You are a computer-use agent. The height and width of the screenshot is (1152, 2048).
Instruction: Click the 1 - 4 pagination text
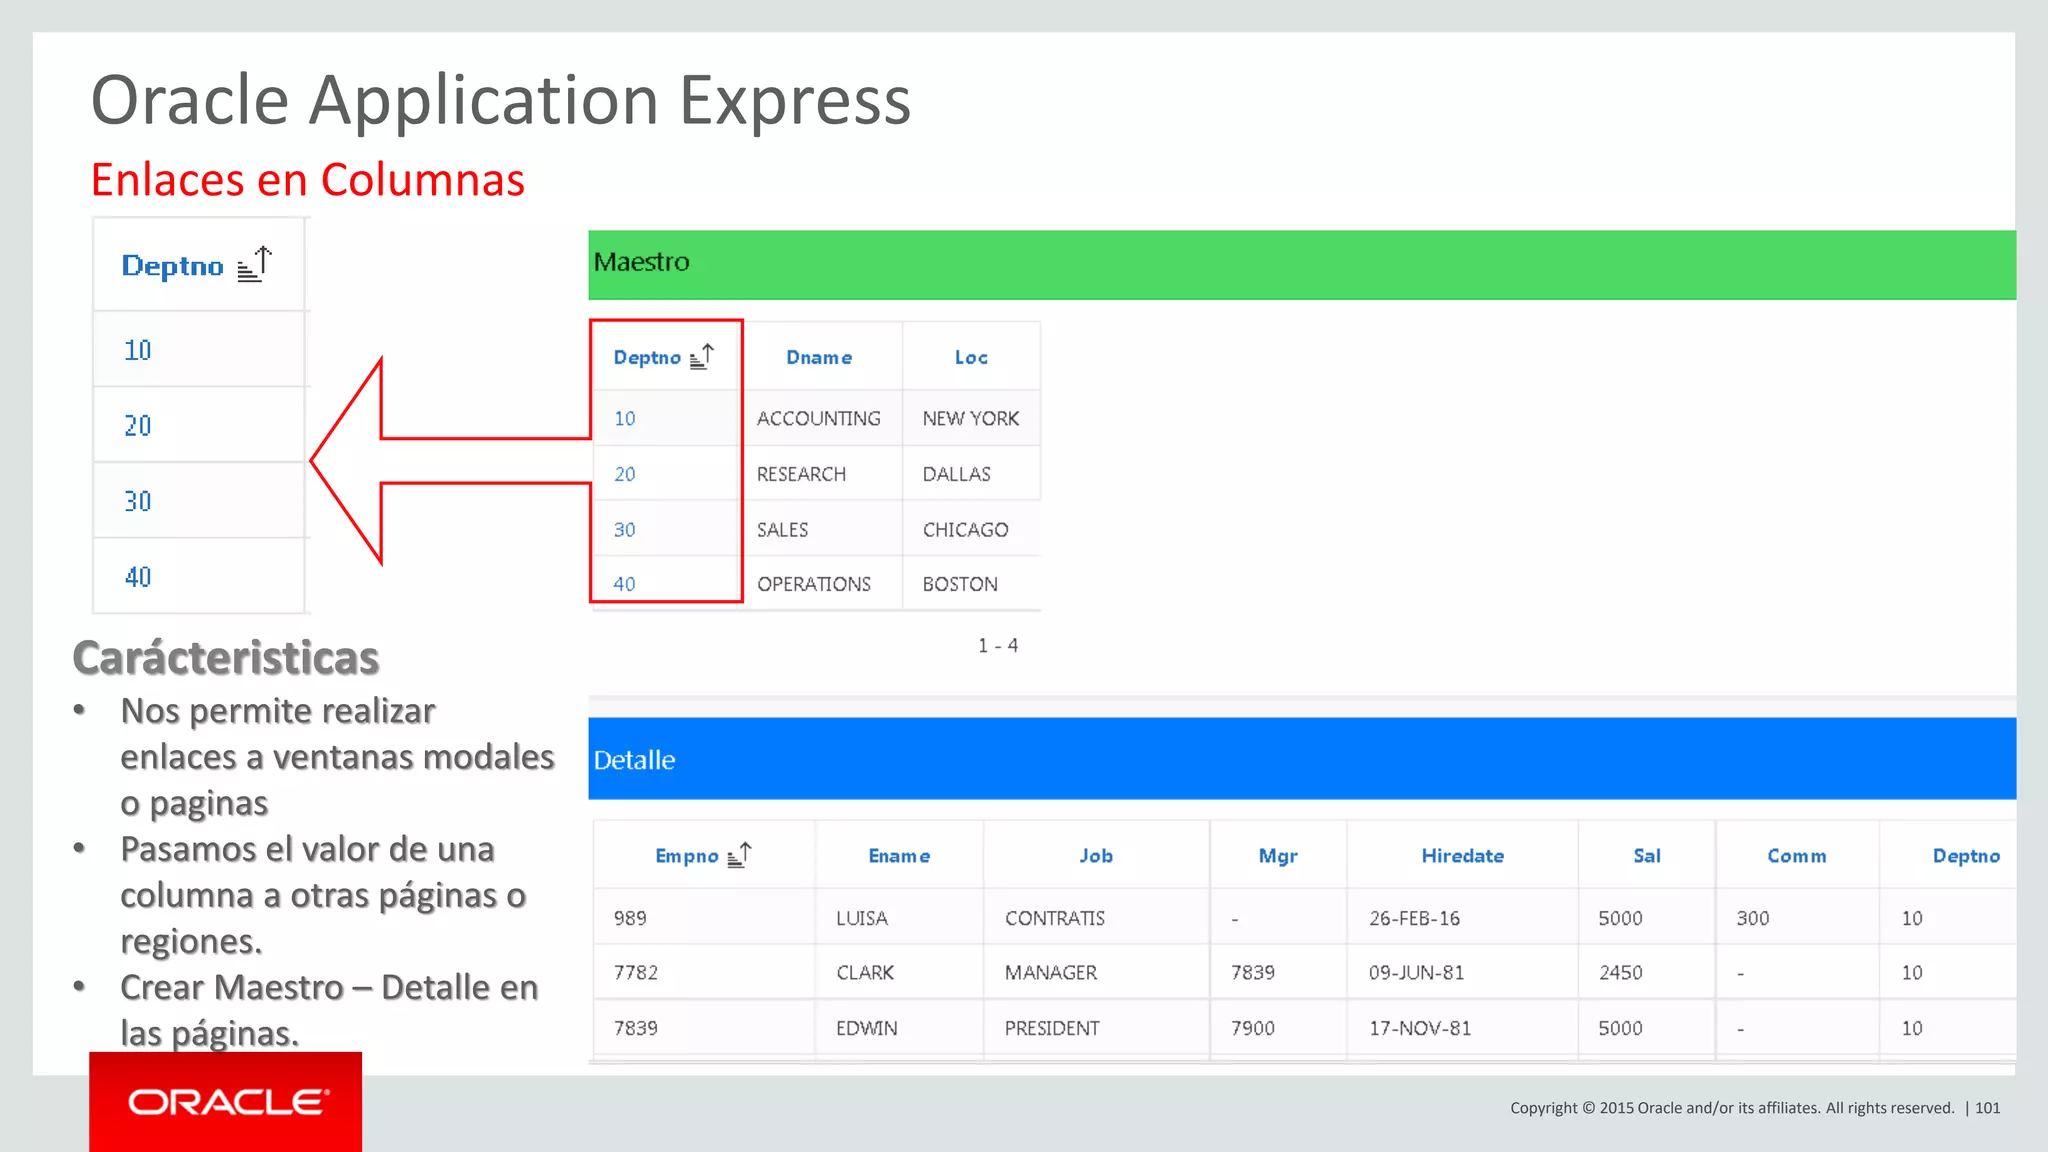[x=998, y=646]
